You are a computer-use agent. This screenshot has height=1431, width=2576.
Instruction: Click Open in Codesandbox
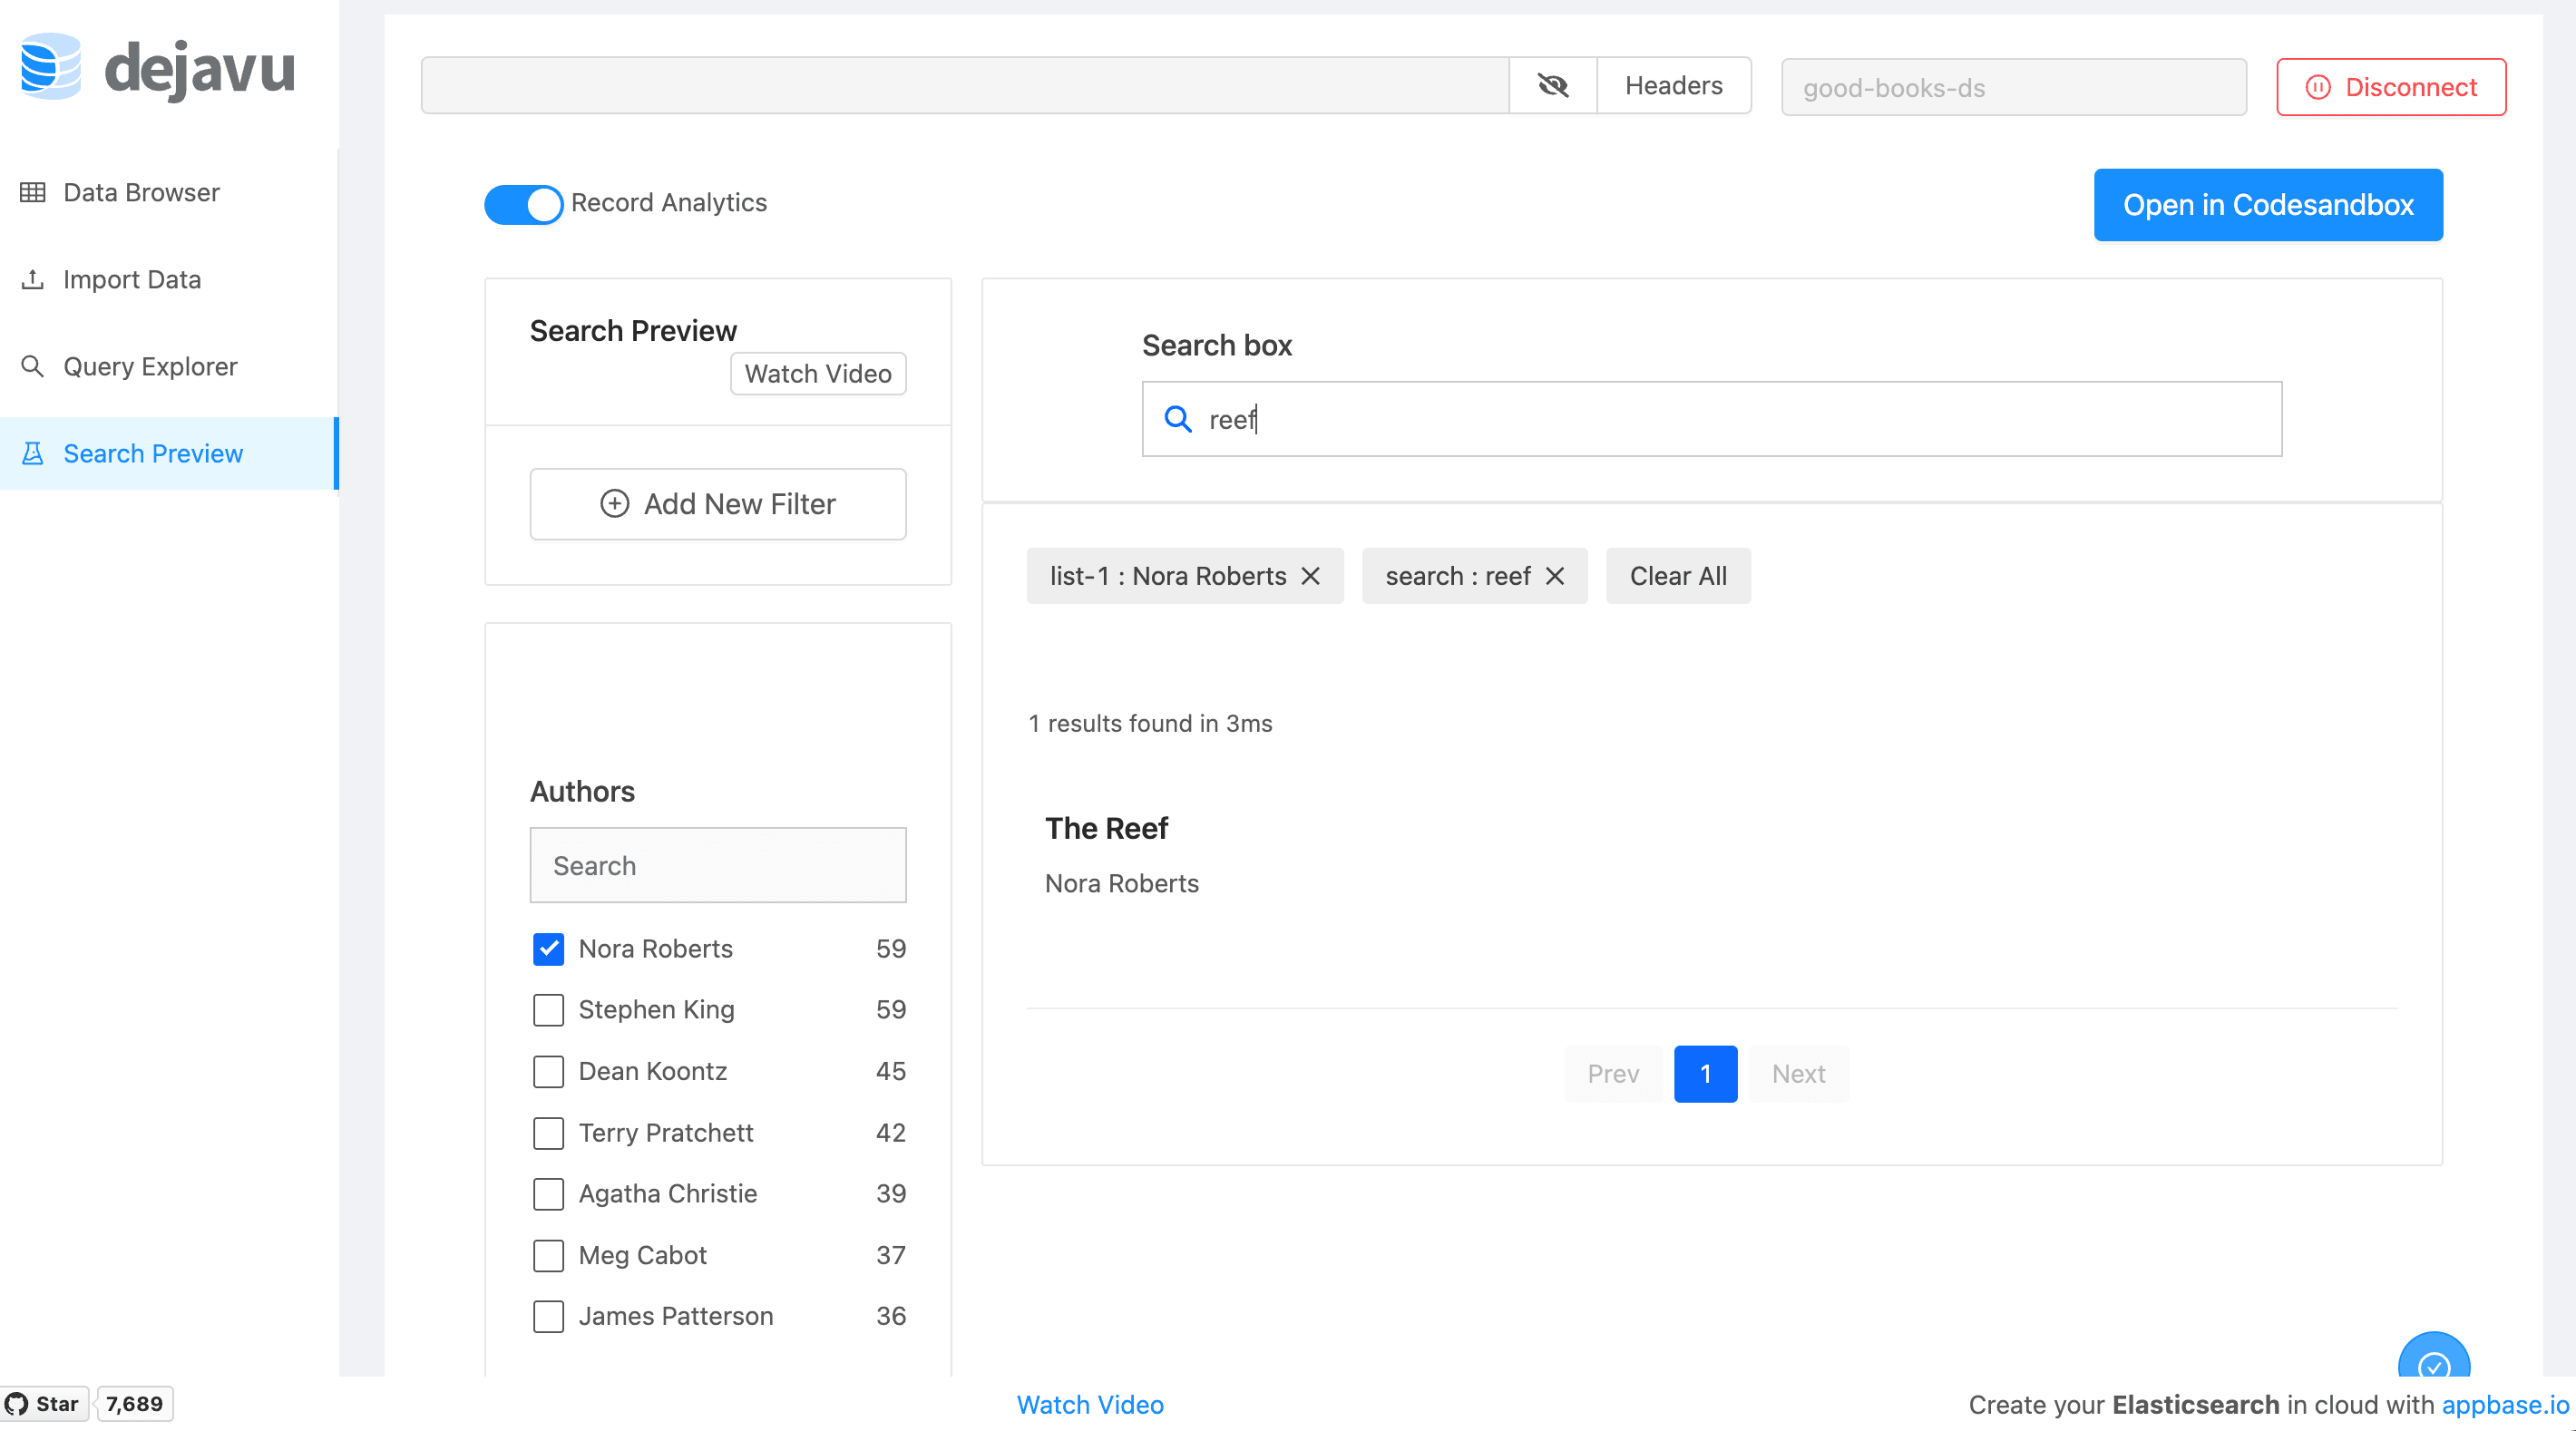click(2268, 204)
